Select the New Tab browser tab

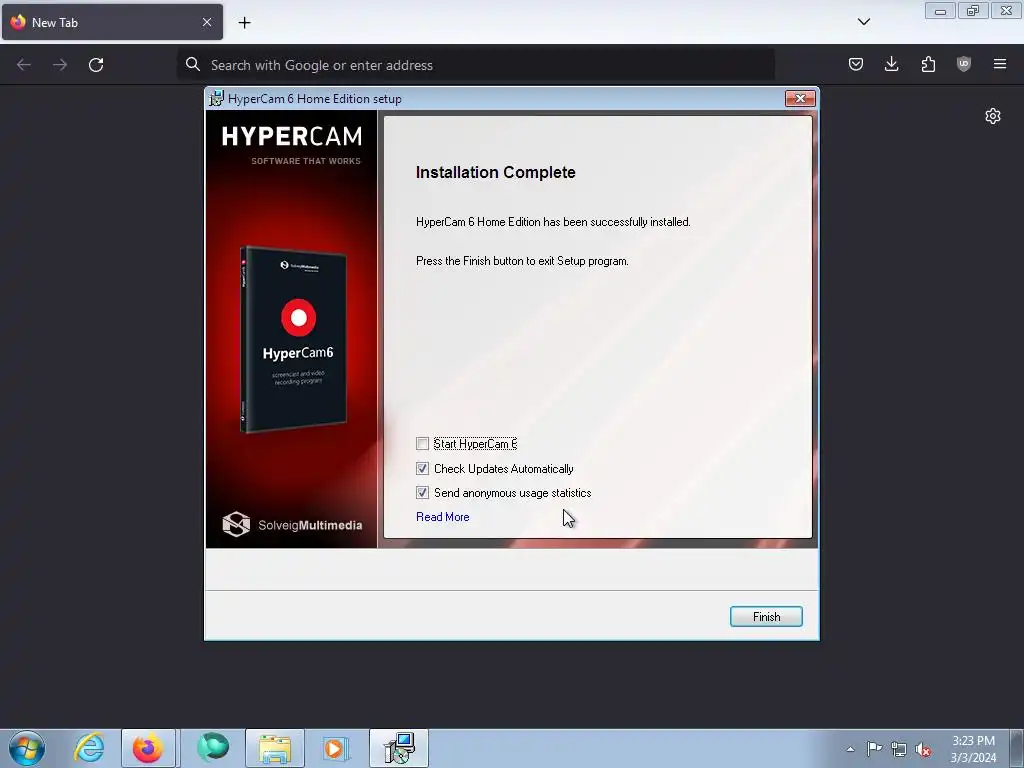click(x=112, y=22)
